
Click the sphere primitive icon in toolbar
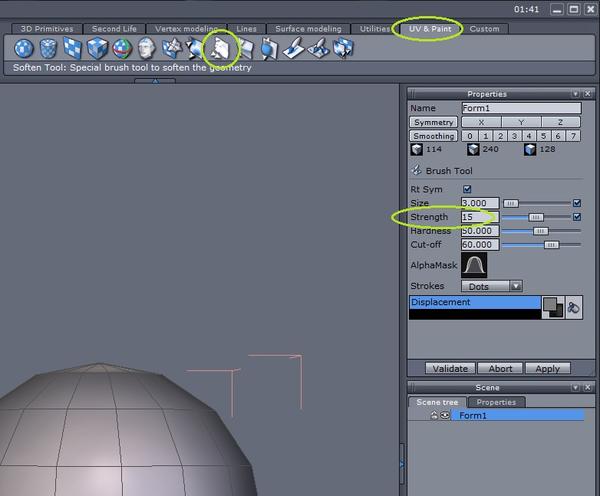[23, 48]
